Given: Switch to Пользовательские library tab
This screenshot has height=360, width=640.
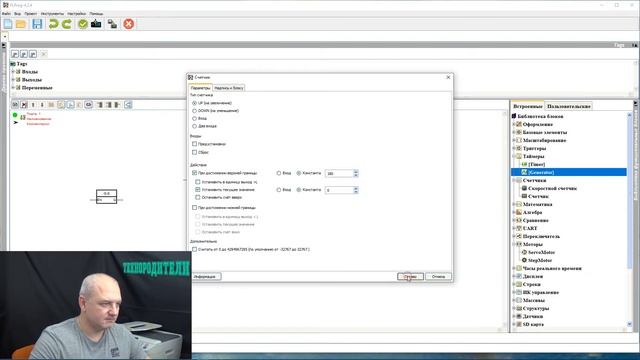Looking at the screenshot, I should [x=569, y=106].
